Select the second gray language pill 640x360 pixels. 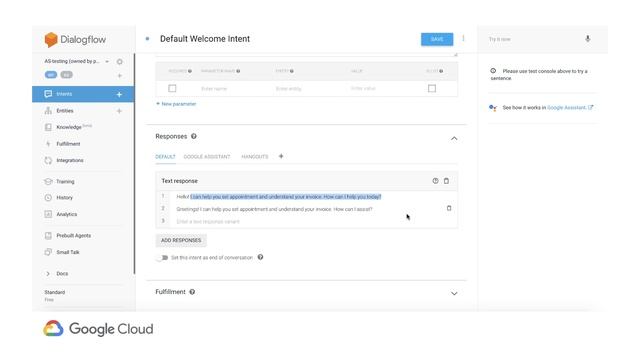tap(67, 75)
